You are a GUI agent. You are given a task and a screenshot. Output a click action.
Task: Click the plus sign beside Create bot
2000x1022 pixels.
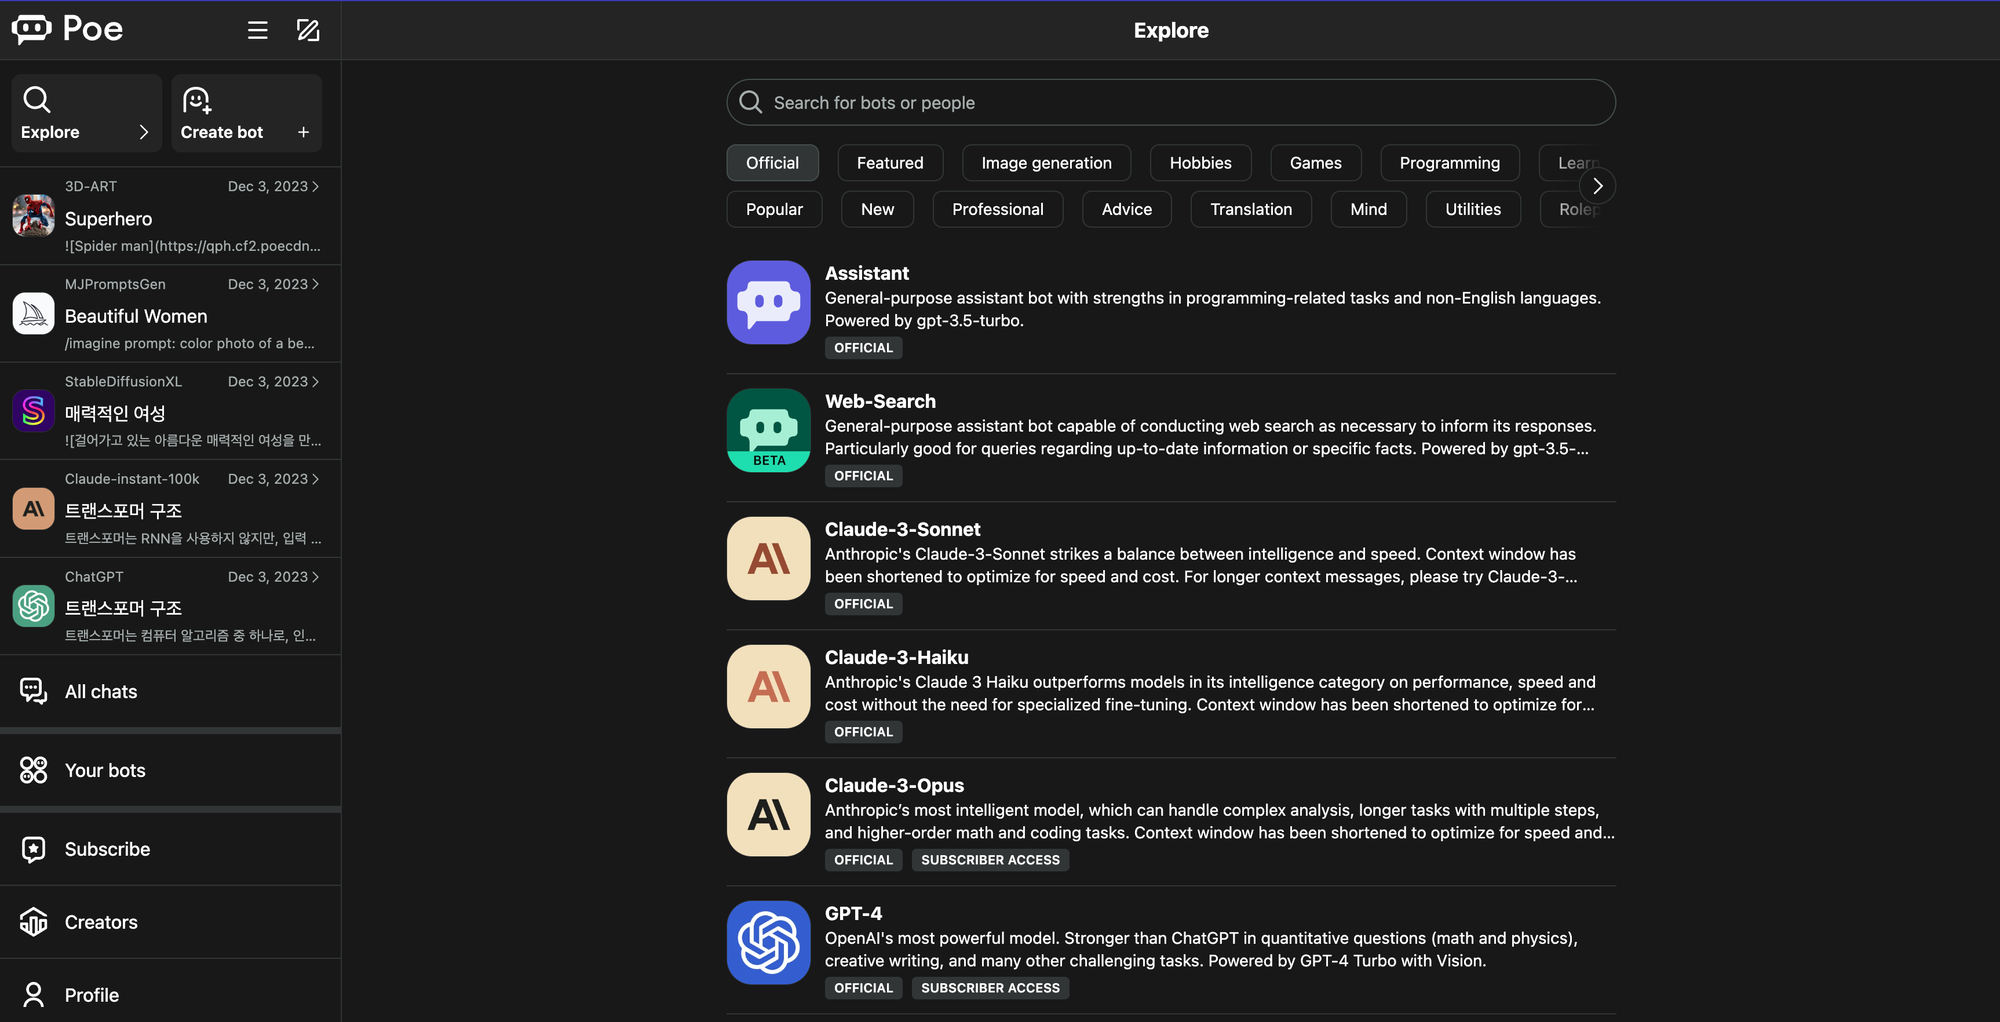tap(303, 132)
